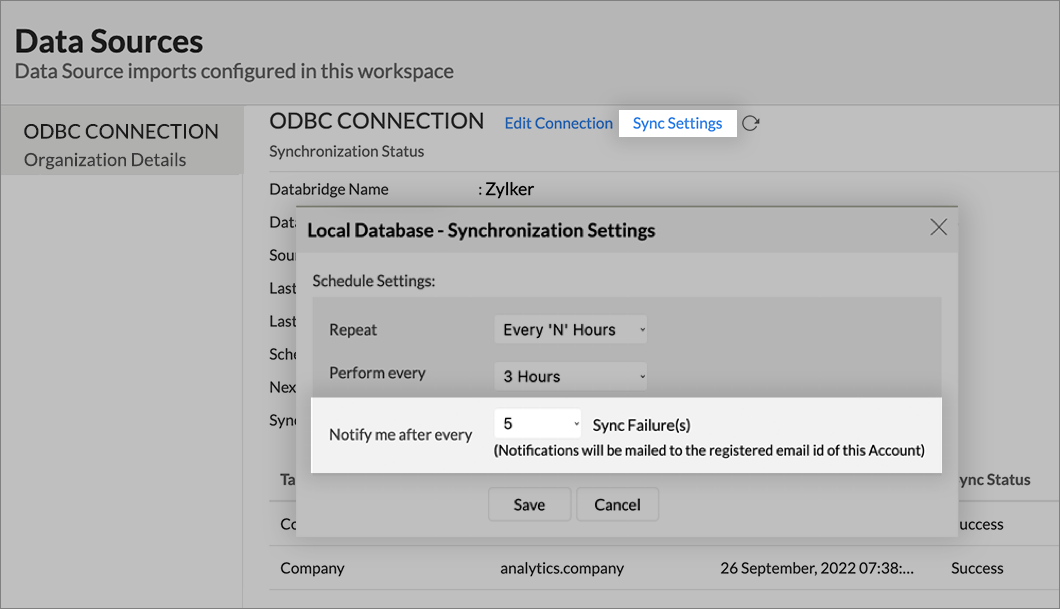Viewport: 1060px width, 609px height.
Task: Click the Schedule Settings section label
Action: (374, 281)
